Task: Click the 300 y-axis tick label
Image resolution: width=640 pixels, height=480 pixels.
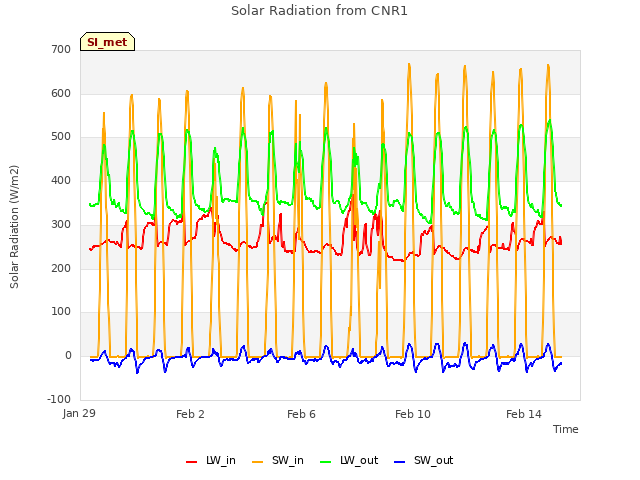Action: point(61,224)
